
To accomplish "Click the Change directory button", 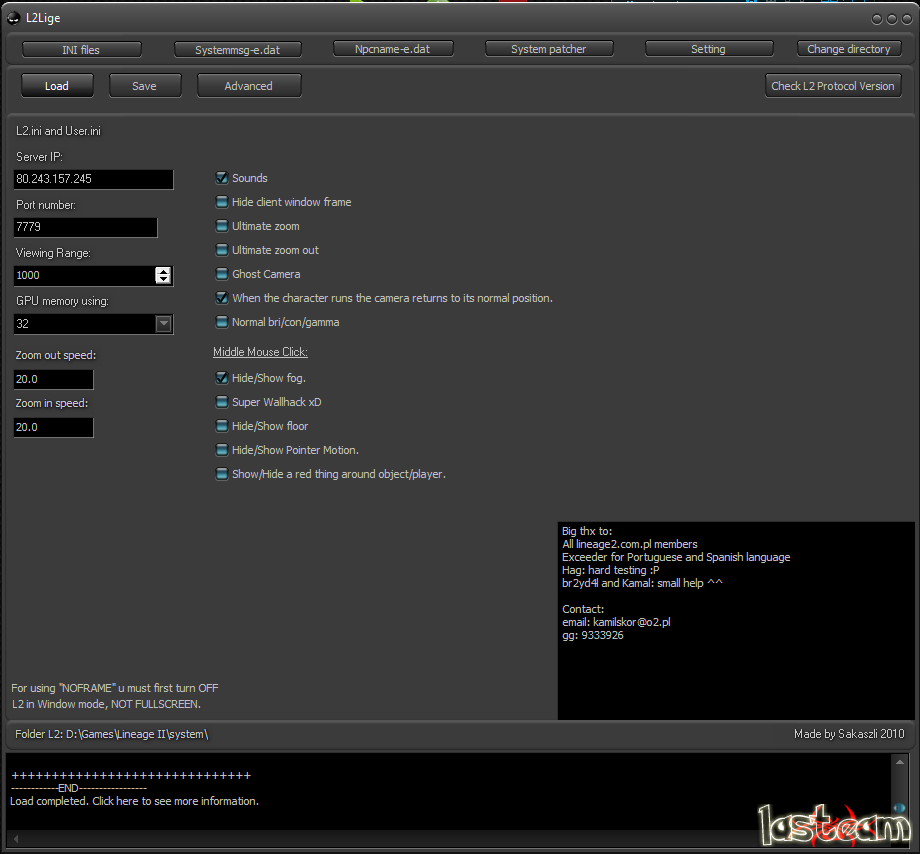I will click(x=848, y=49).
